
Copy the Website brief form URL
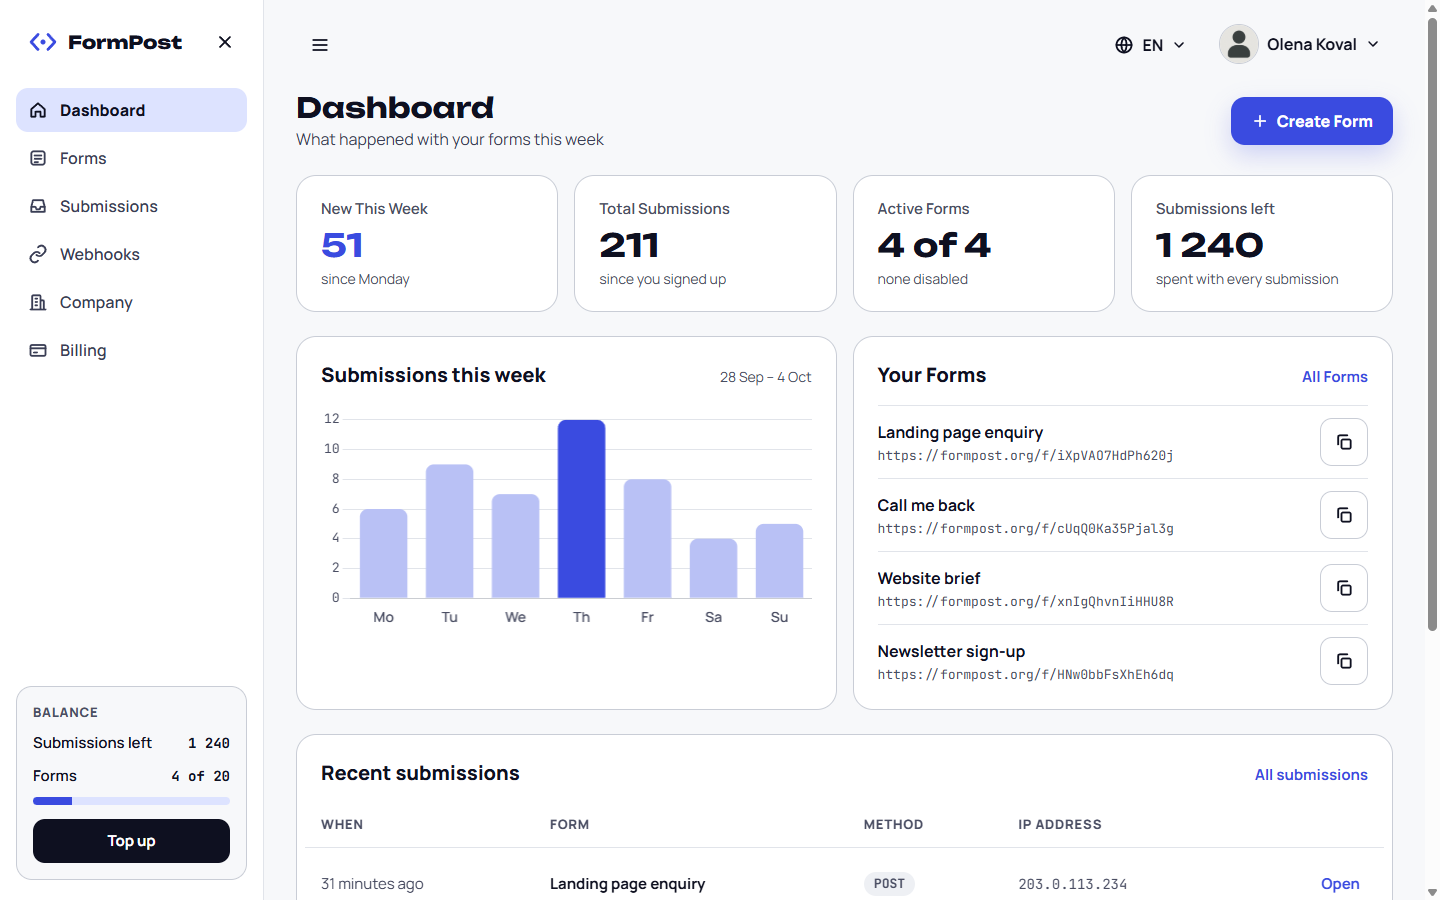pyautogui.click(x=1344, y=588)
